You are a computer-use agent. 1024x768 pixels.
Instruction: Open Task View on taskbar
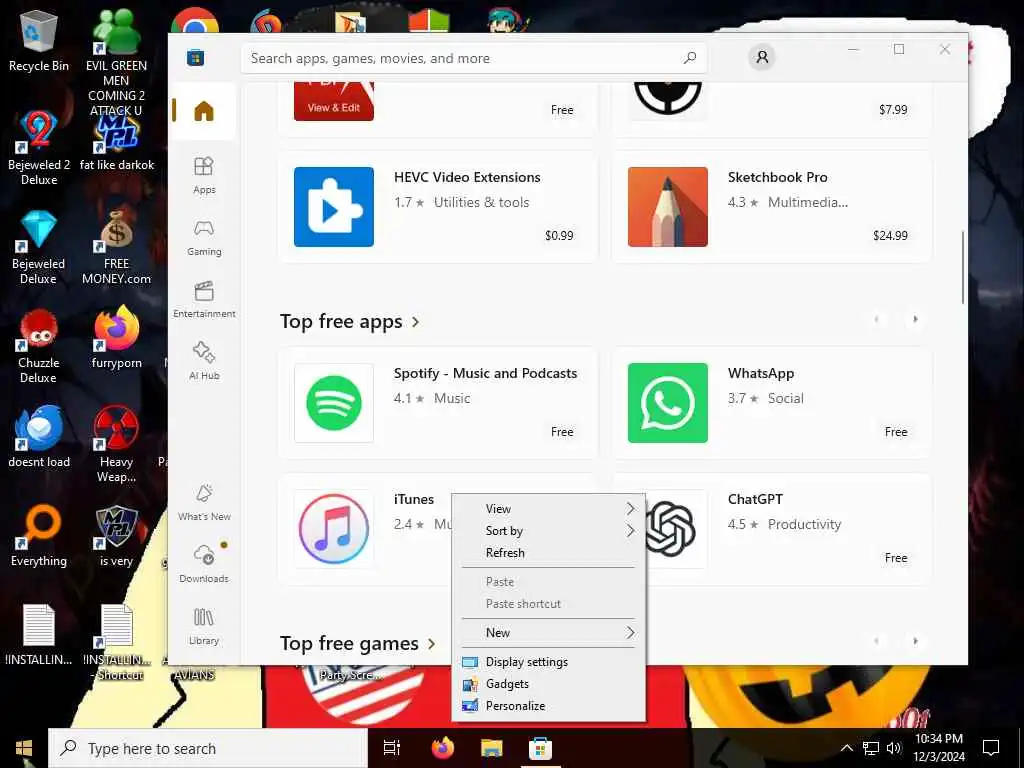coord(392,748)
